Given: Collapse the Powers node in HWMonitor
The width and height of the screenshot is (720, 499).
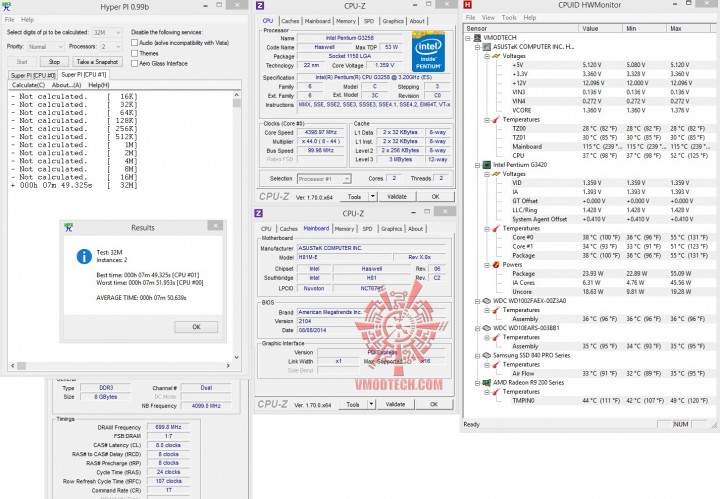Looking at the screenshot, I should click(x=486, y=265).
